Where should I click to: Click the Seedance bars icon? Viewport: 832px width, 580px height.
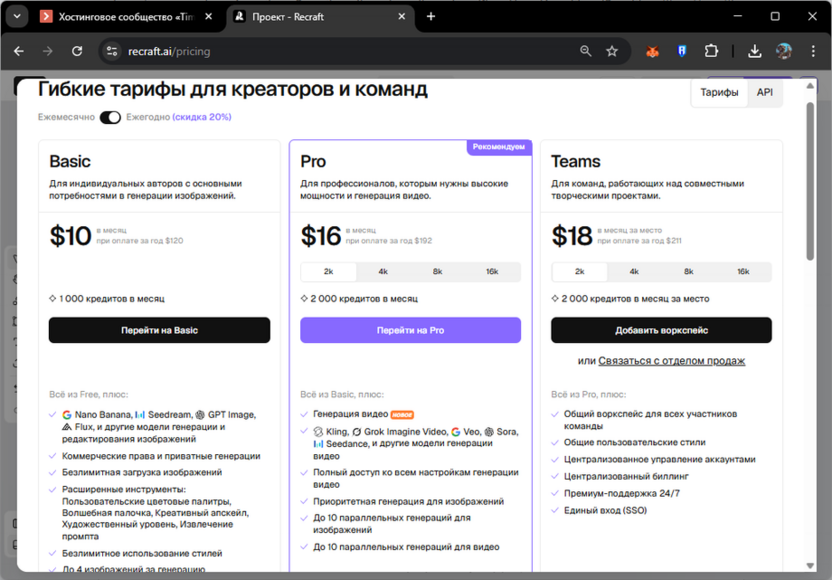tap(318, 444)
